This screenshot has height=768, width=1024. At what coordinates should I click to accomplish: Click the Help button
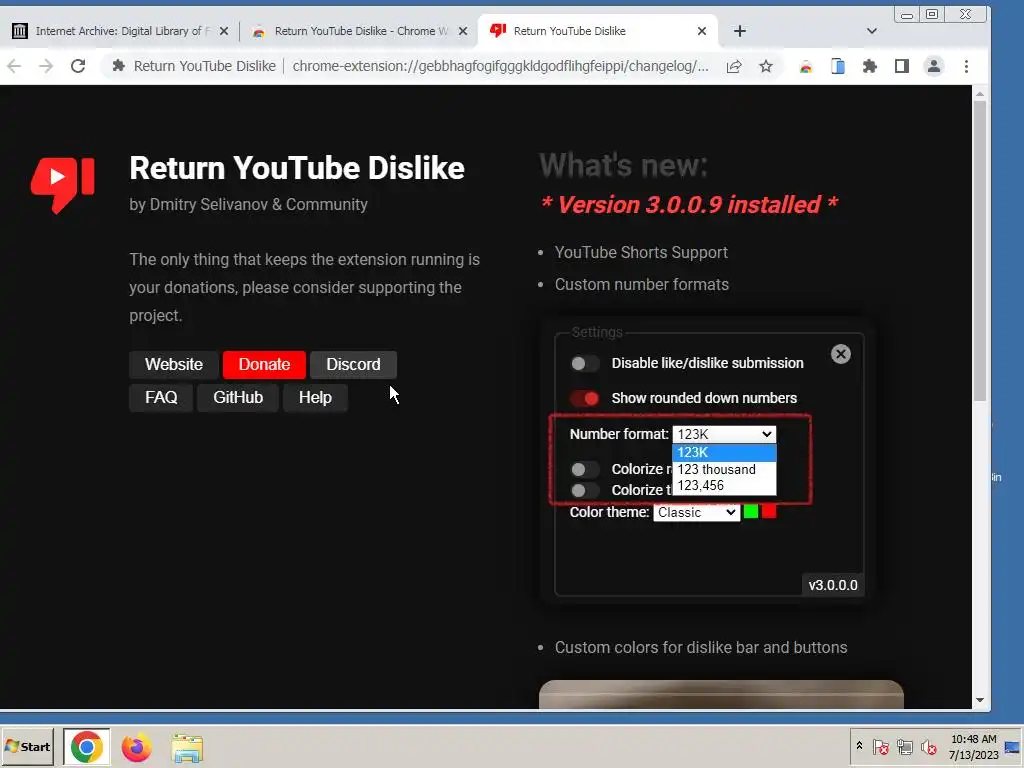click(x=315, y=398)
